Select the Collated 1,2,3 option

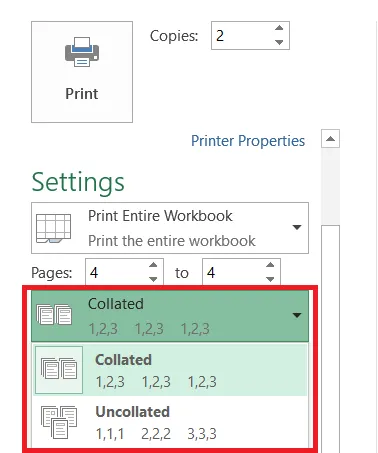coord(170,370)
